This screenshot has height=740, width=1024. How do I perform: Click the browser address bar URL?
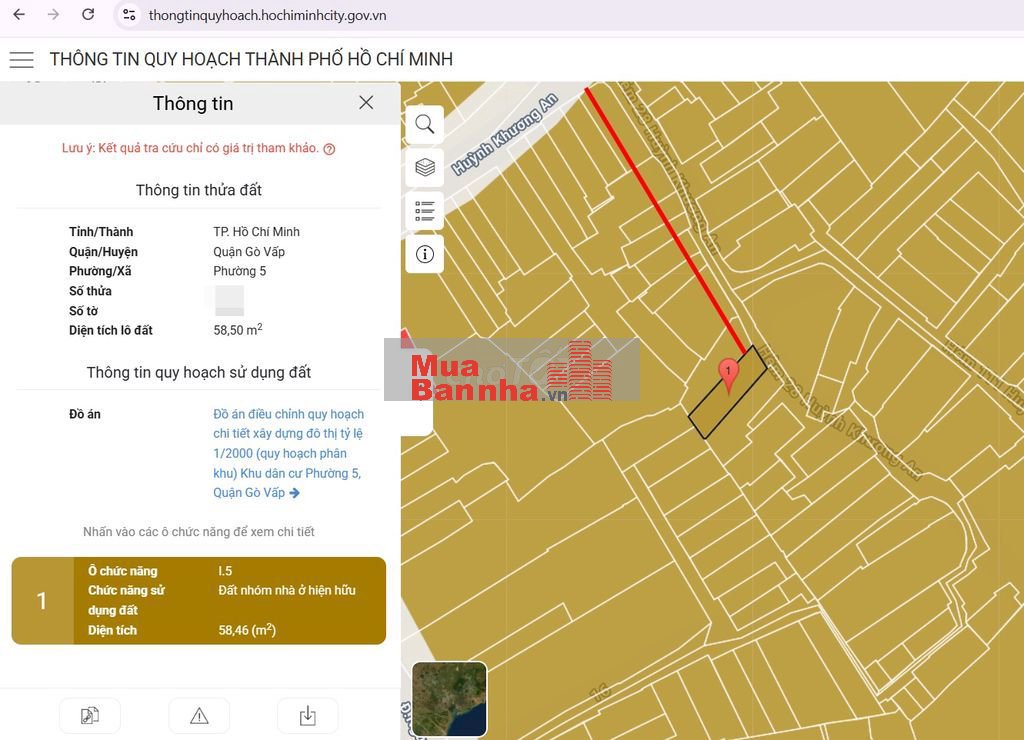point(267,15)
